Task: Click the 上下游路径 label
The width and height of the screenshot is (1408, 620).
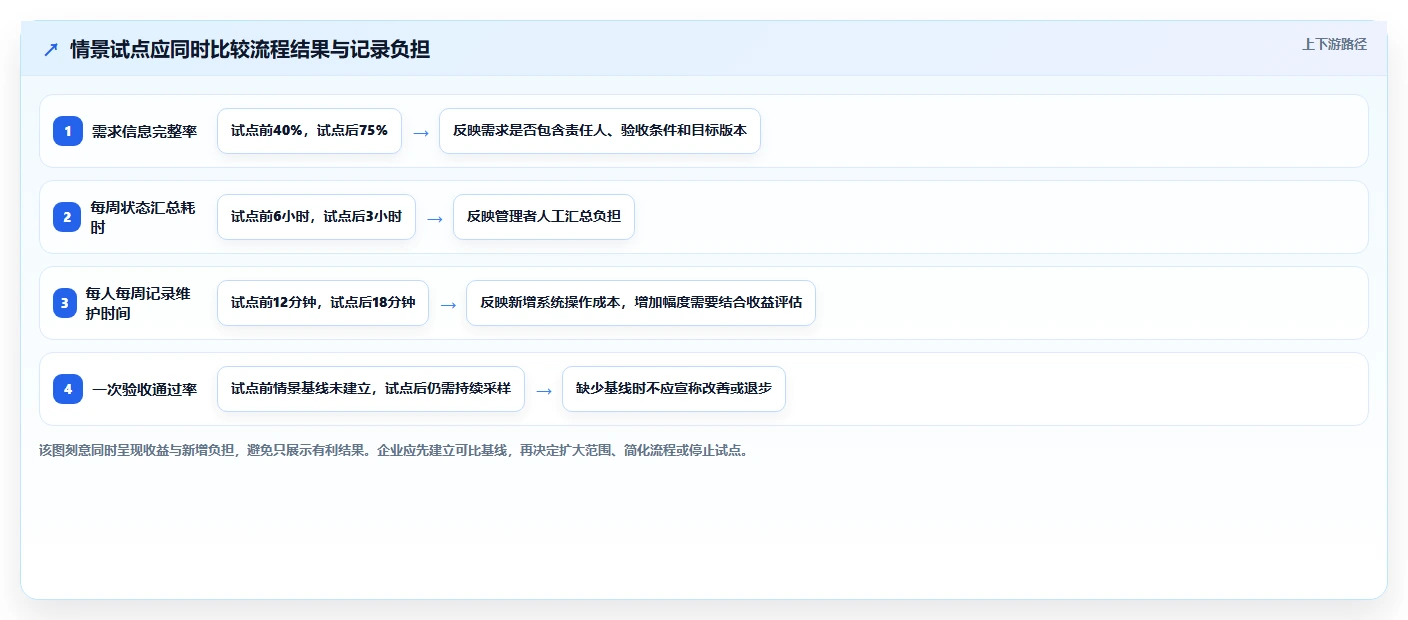Action: 1334,44
